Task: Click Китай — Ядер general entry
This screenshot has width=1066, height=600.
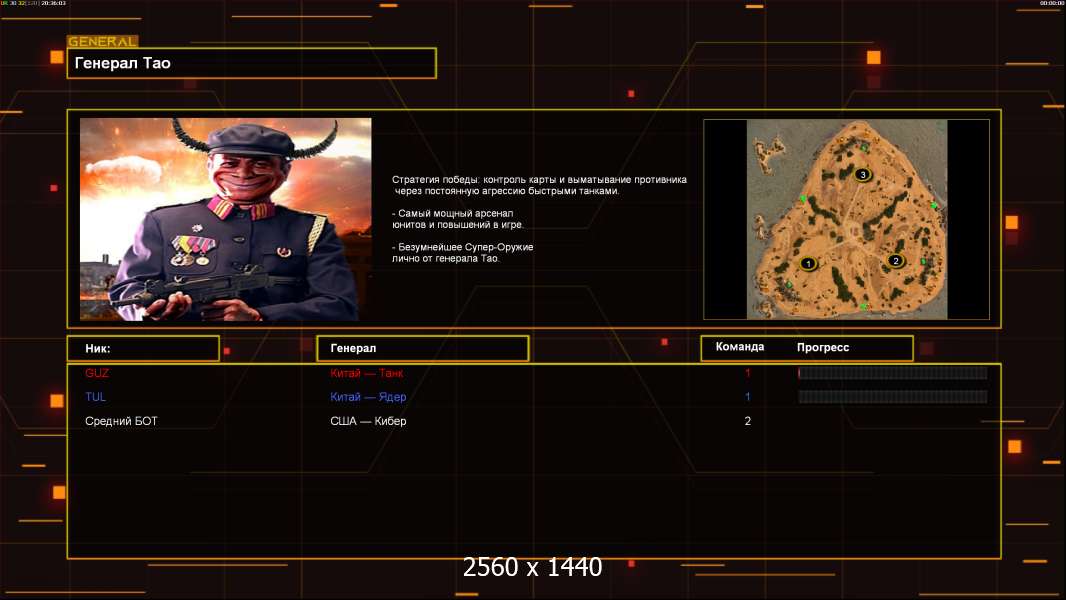Action: click(x=368, y=397)
